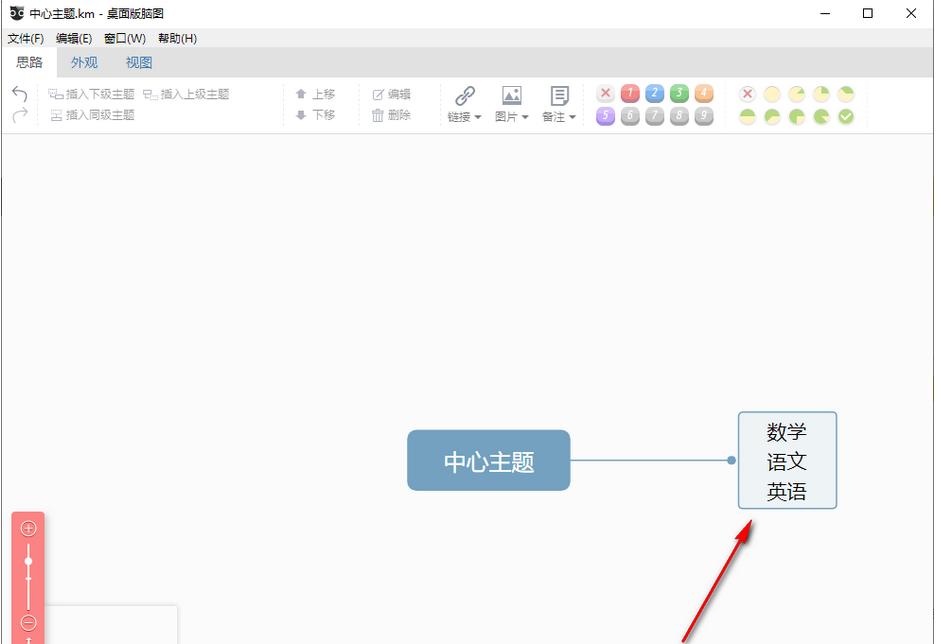Click the 下移 move down button
This screenshot has width=936, height=644.
coord(316,114)
